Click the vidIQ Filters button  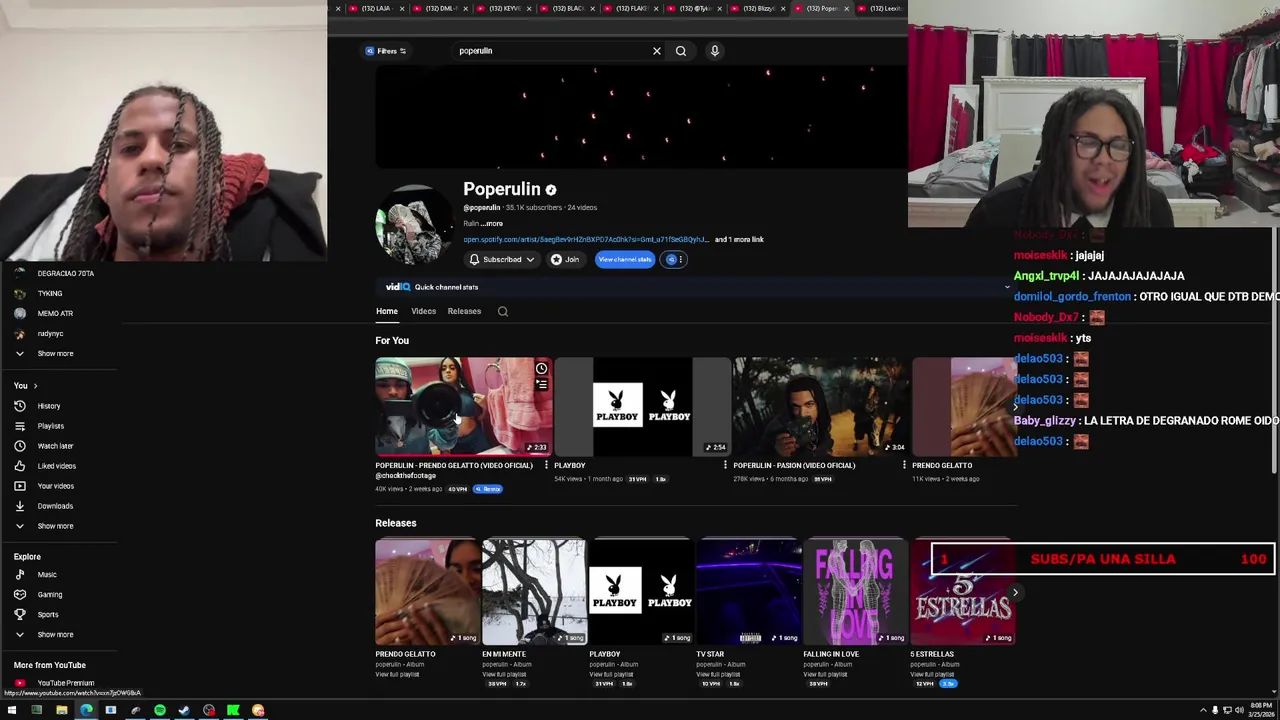(x=386, y=51)
